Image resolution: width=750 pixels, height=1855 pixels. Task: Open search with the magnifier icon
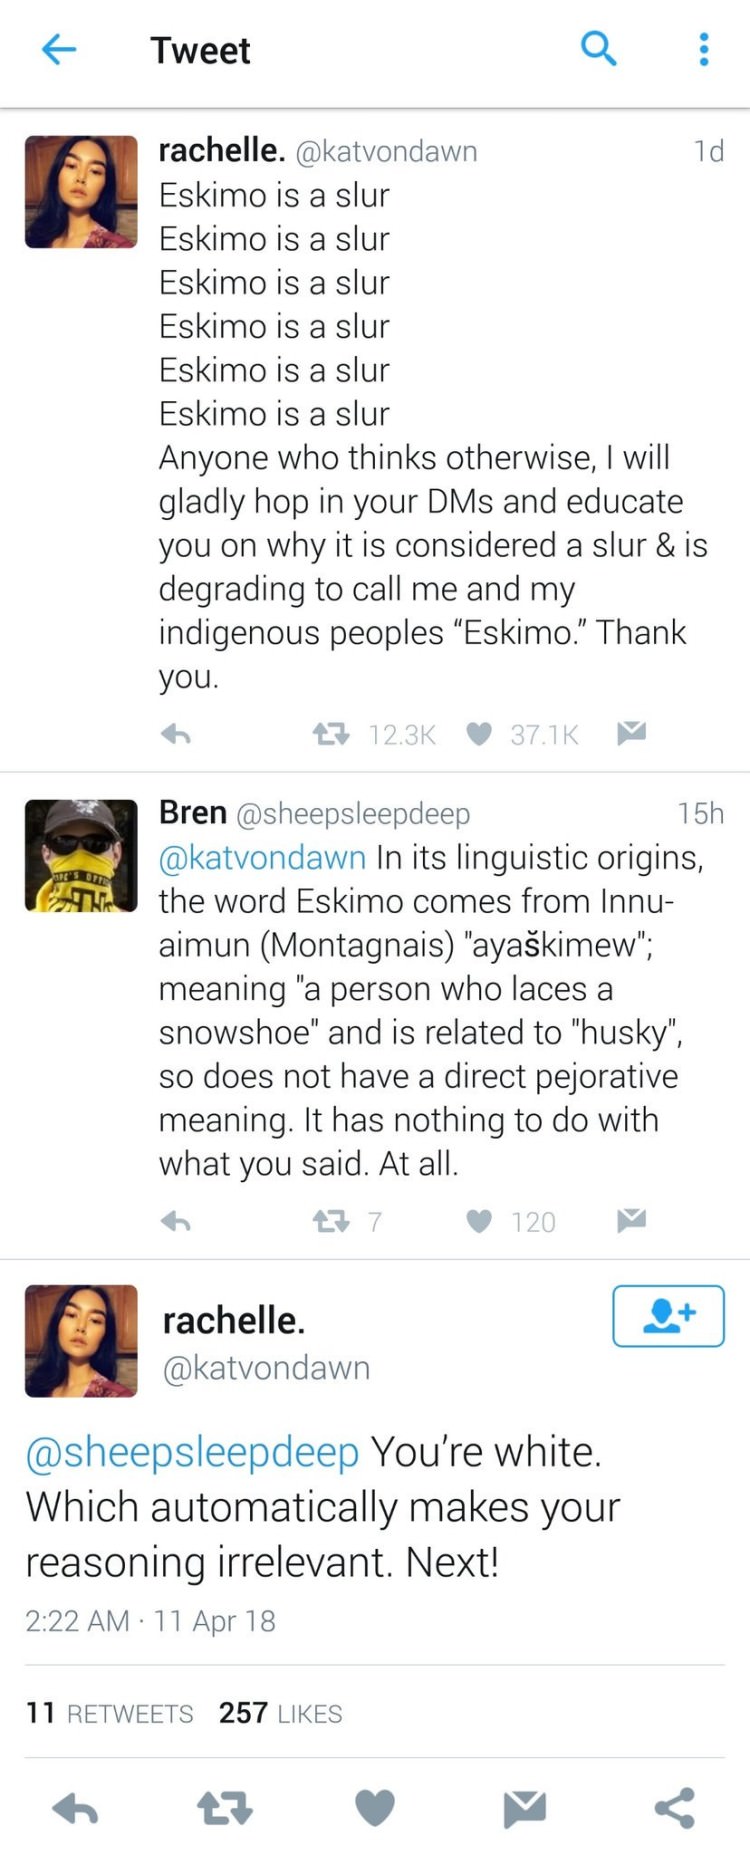click(598, 48)
